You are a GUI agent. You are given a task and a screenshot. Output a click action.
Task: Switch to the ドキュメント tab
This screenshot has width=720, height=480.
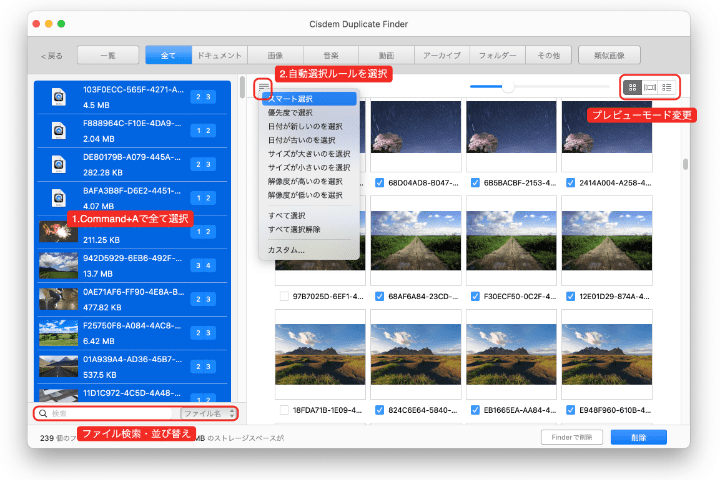pos(219,56)
